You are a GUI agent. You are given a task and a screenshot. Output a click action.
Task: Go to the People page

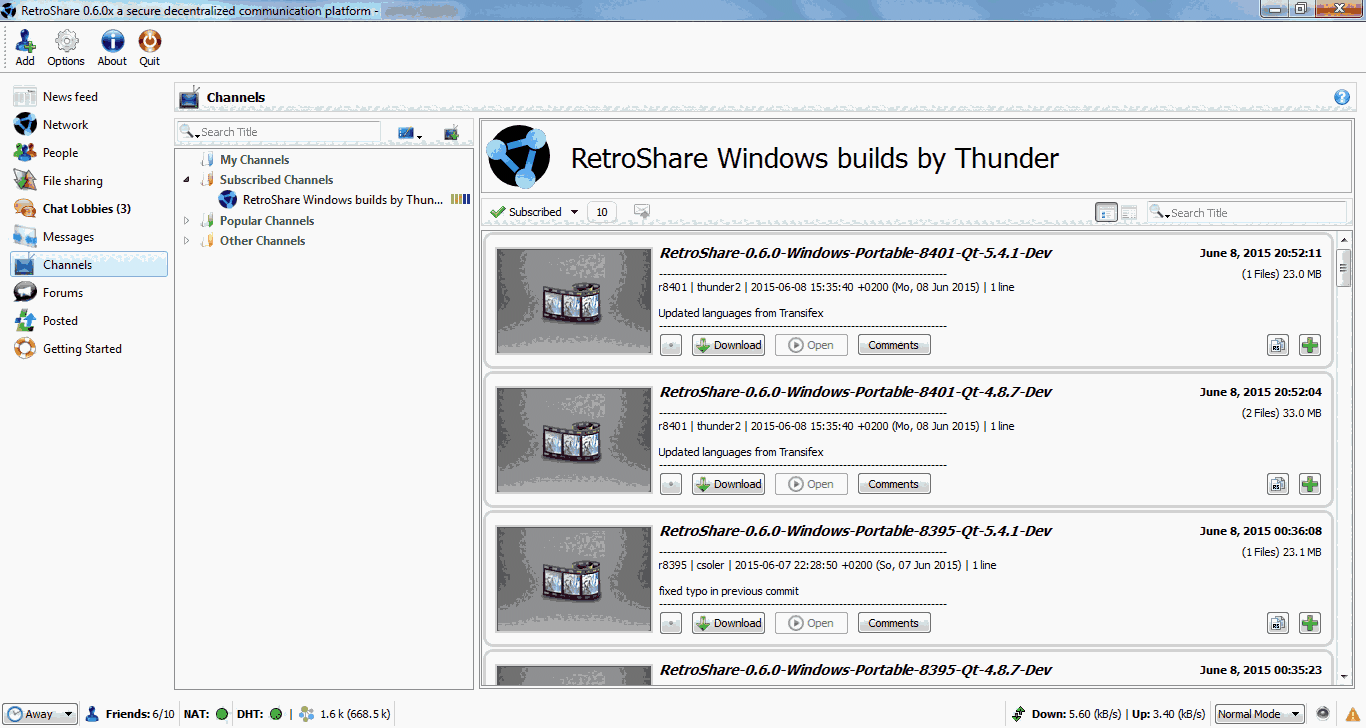(x=89, y=153)
